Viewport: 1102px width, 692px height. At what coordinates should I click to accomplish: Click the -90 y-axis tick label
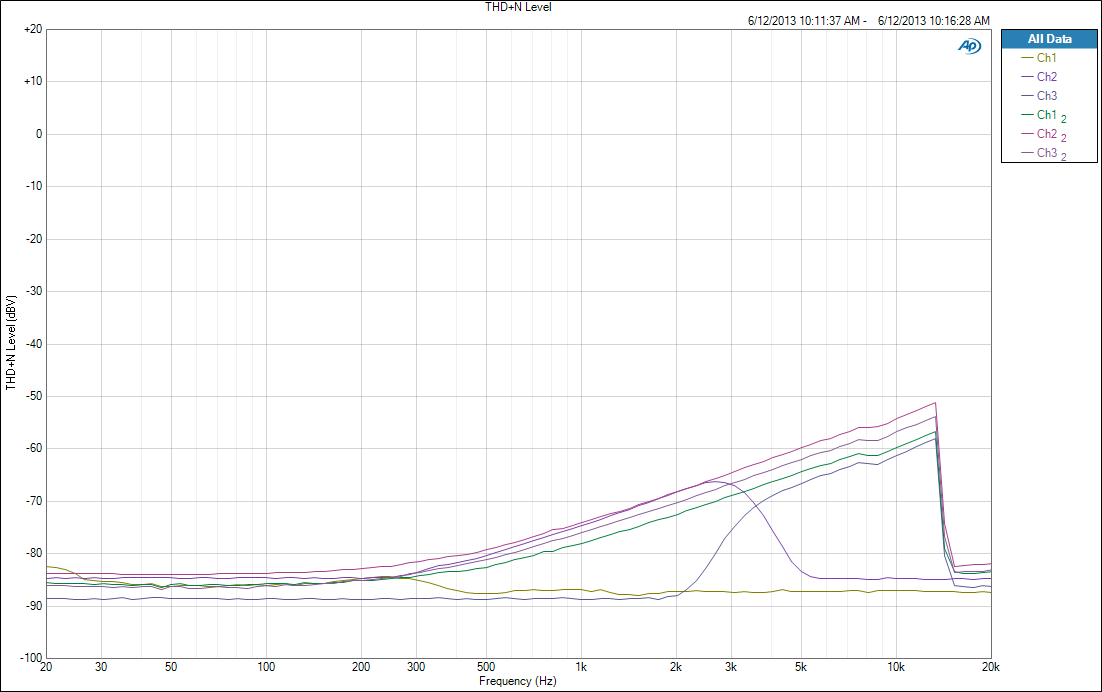click(x=34, y=606)
